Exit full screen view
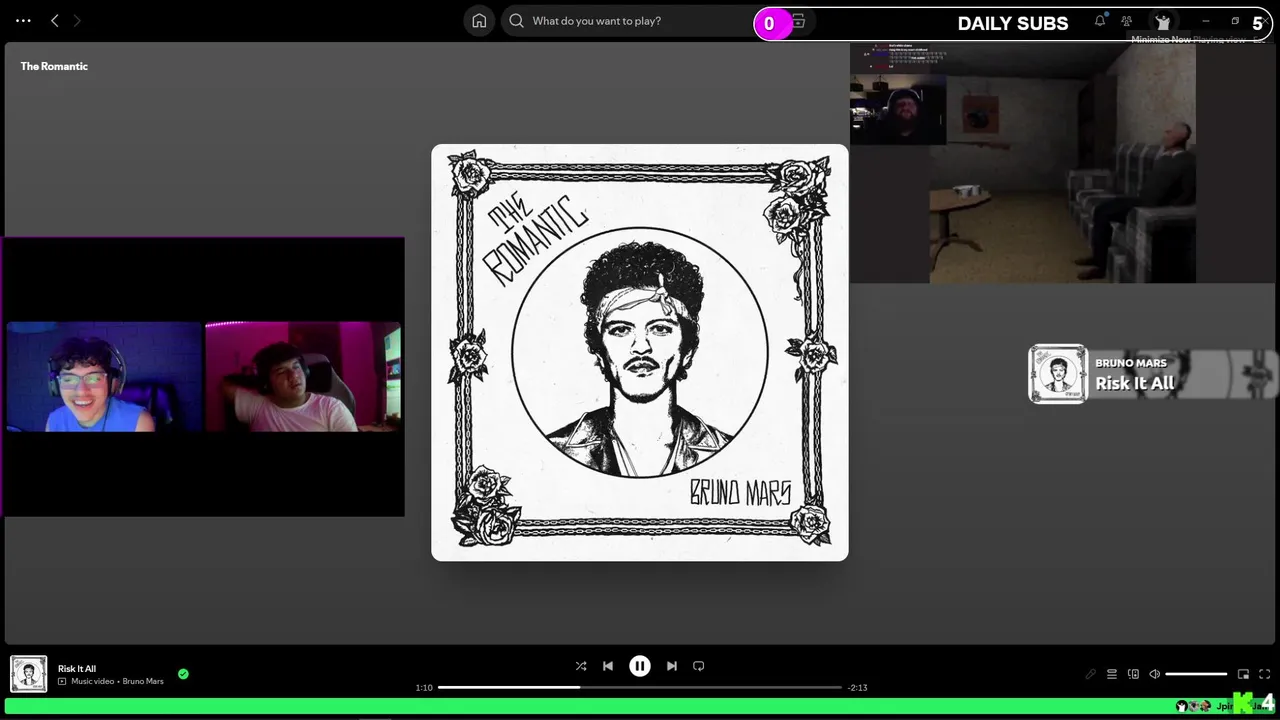The height and width of the screenshot is (720, 1280). (x=1264, y=674)
